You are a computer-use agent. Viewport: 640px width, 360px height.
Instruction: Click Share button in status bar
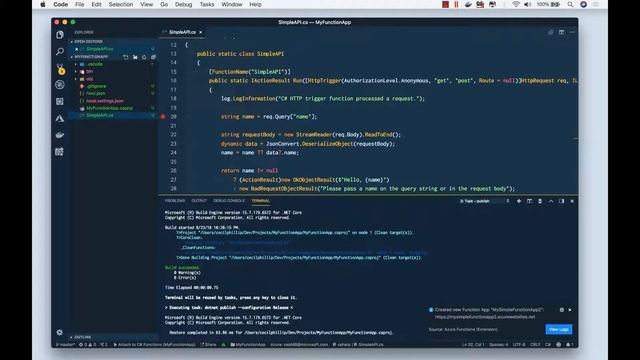click(x=208, y=344)
